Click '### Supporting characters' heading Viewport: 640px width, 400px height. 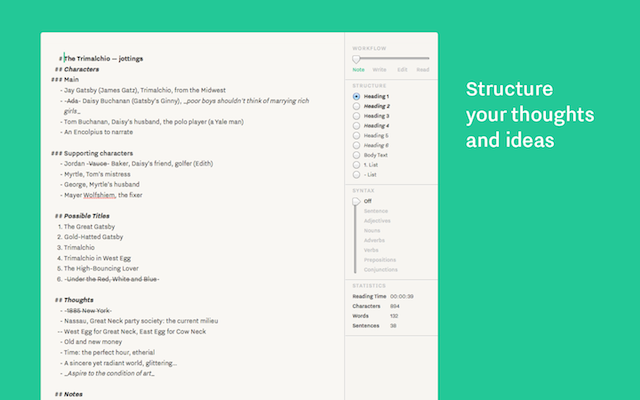point(92,153)
